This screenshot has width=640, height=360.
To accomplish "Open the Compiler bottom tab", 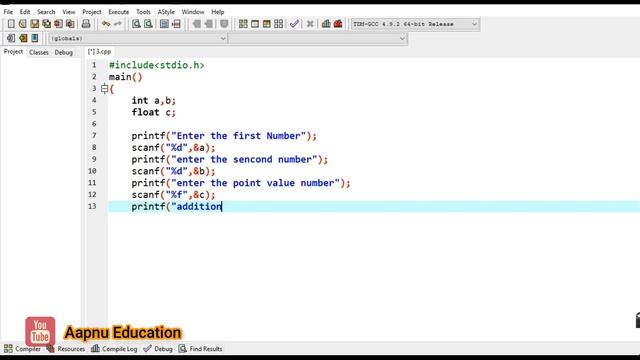I will click(x=22, y=349).
